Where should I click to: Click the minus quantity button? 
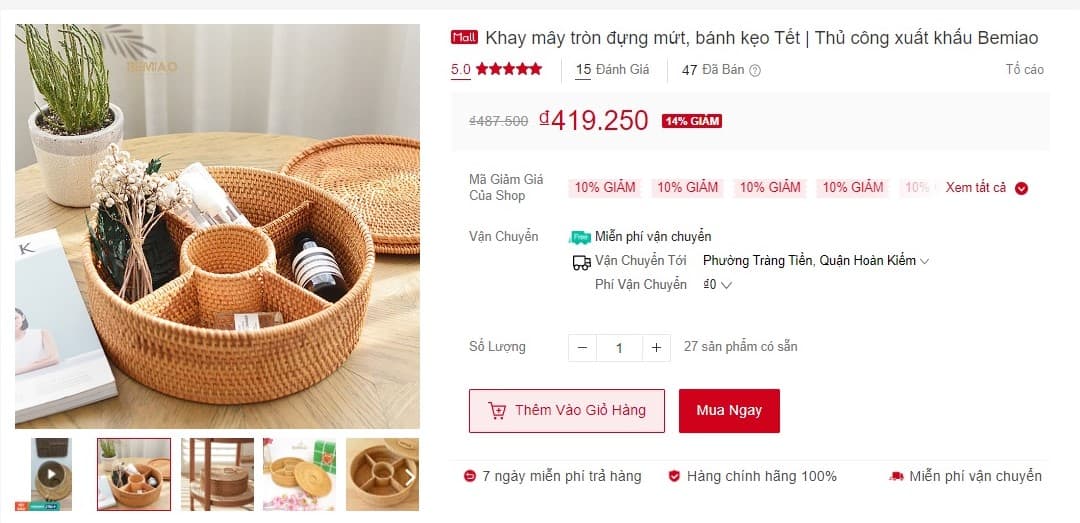point(583,348)
